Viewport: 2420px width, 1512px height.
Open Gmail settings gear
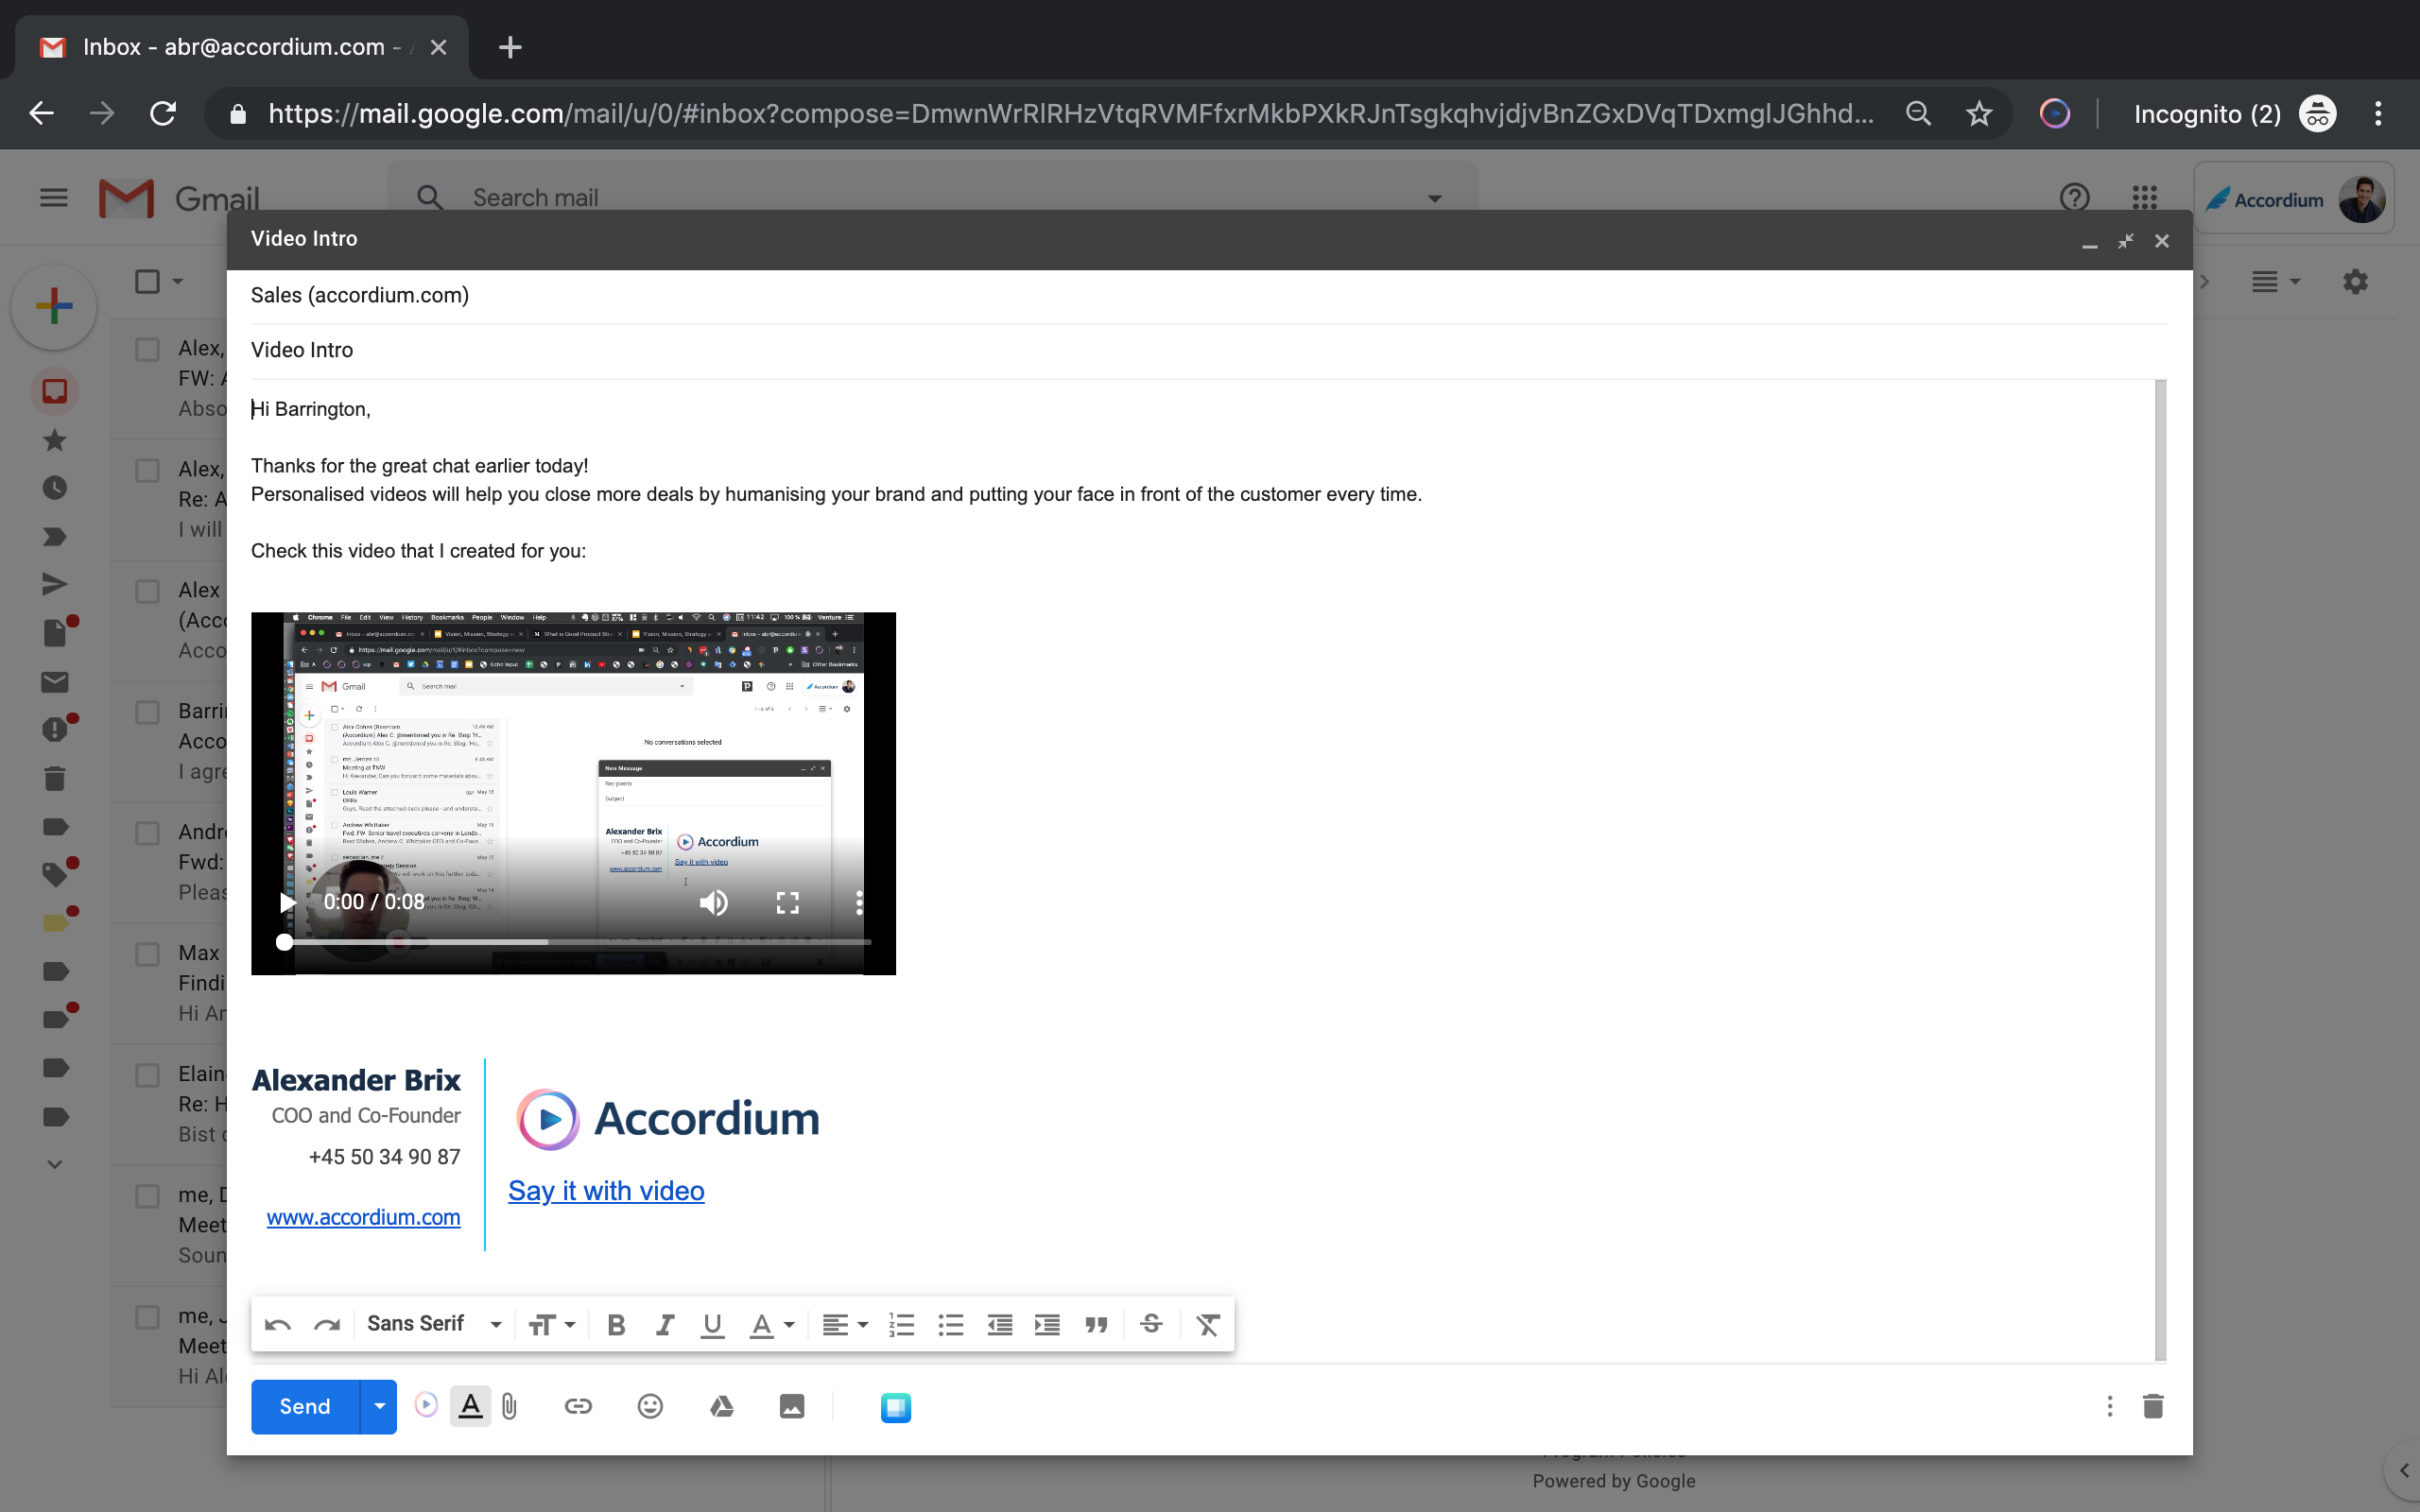[x=2355, y=282]
